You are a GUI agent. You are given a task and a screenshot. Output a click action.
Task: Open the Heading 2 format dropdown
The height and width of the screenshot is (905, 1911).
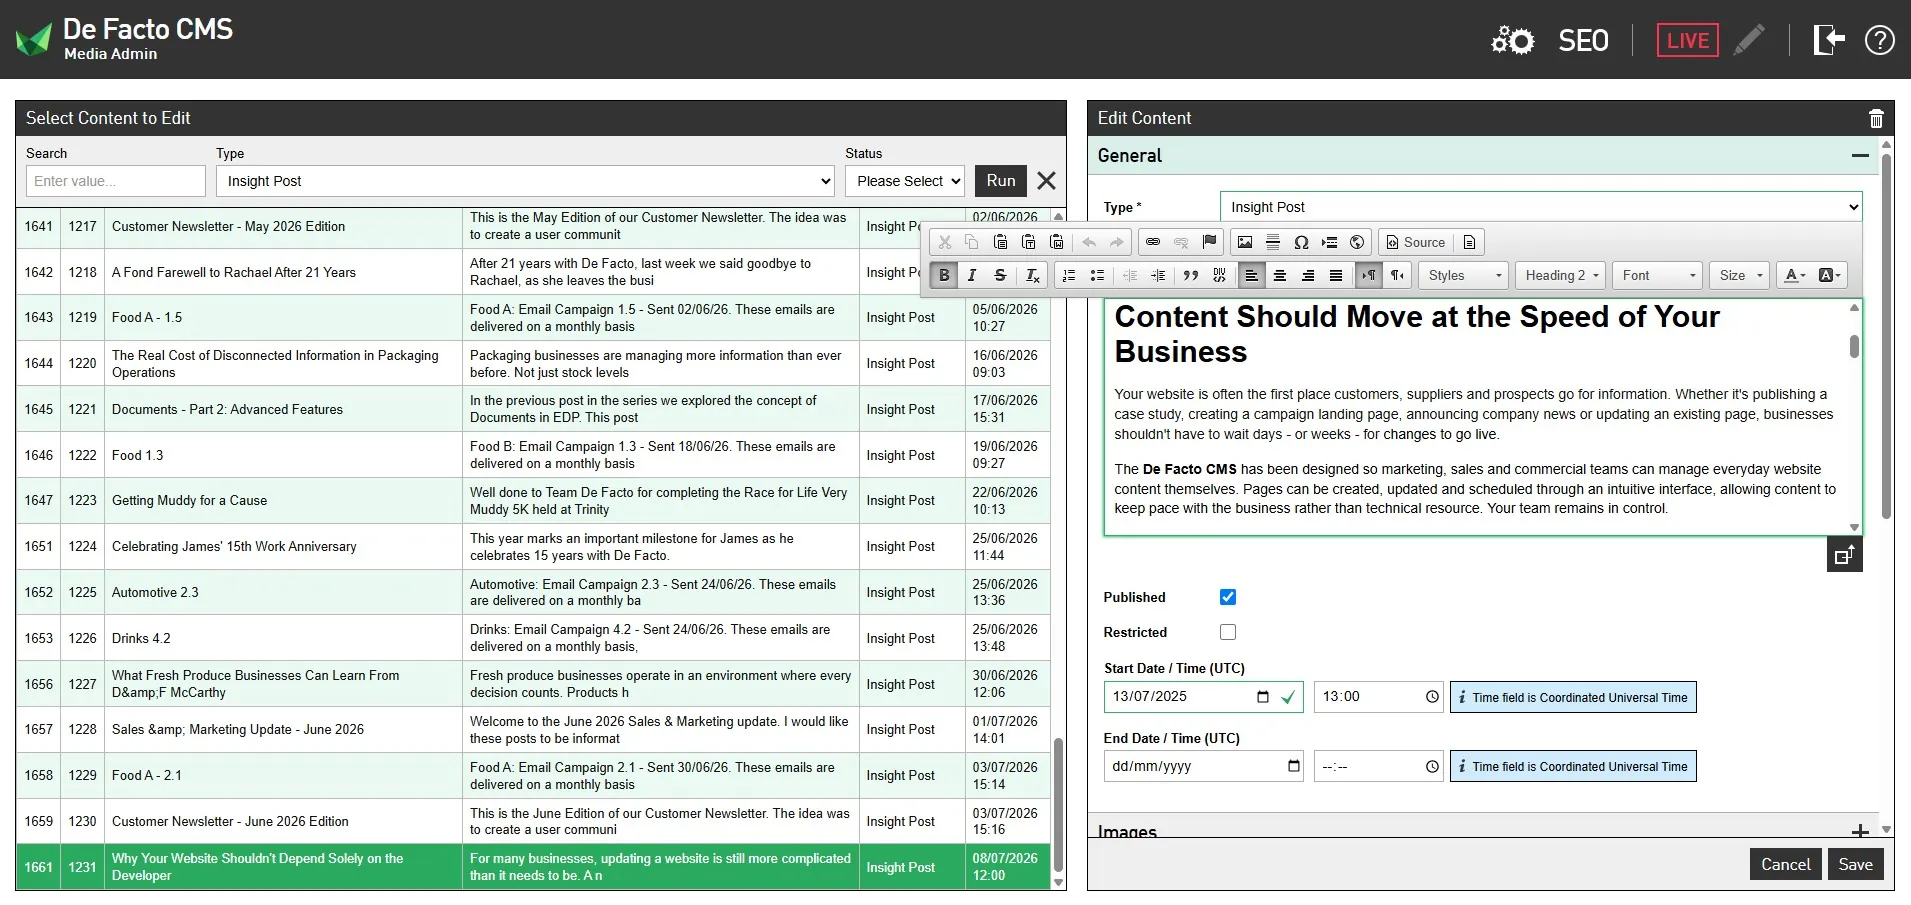(1561, 276)
